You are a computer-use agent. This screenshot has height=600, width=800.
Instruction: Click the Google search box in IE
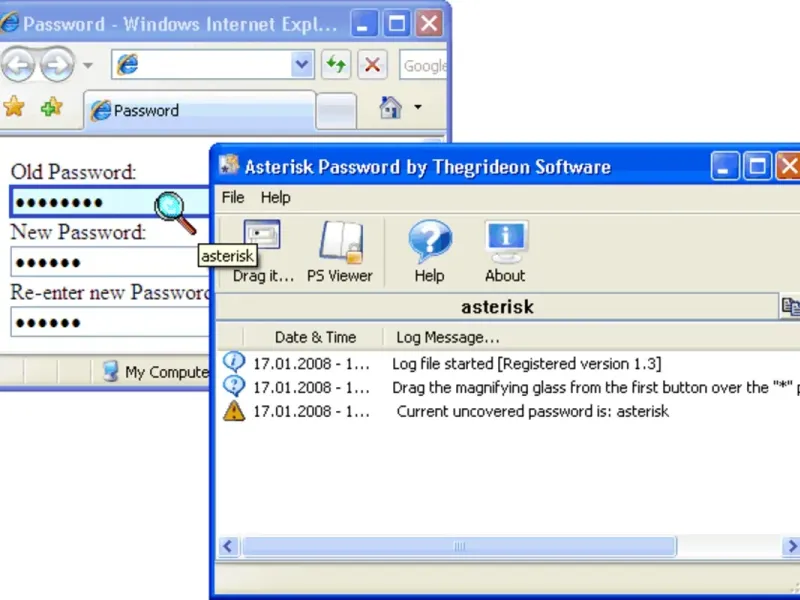click(423, 65)
